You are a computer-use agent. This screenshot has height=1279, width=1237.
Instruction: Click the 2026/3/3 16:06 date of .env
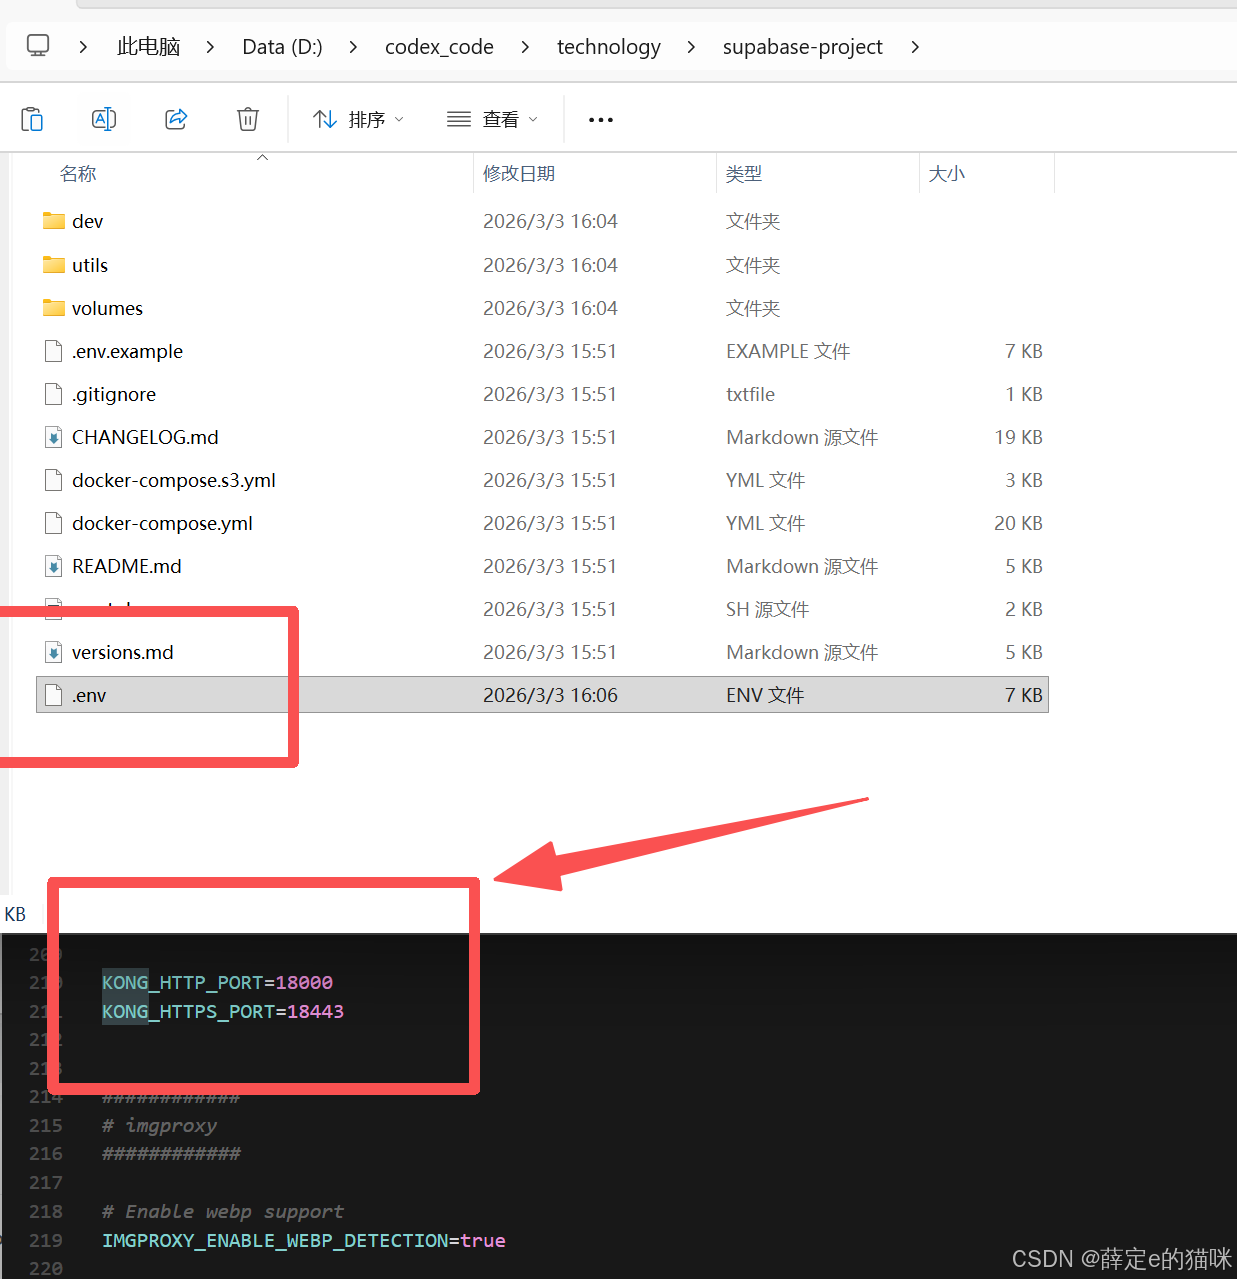click(550, 695)
